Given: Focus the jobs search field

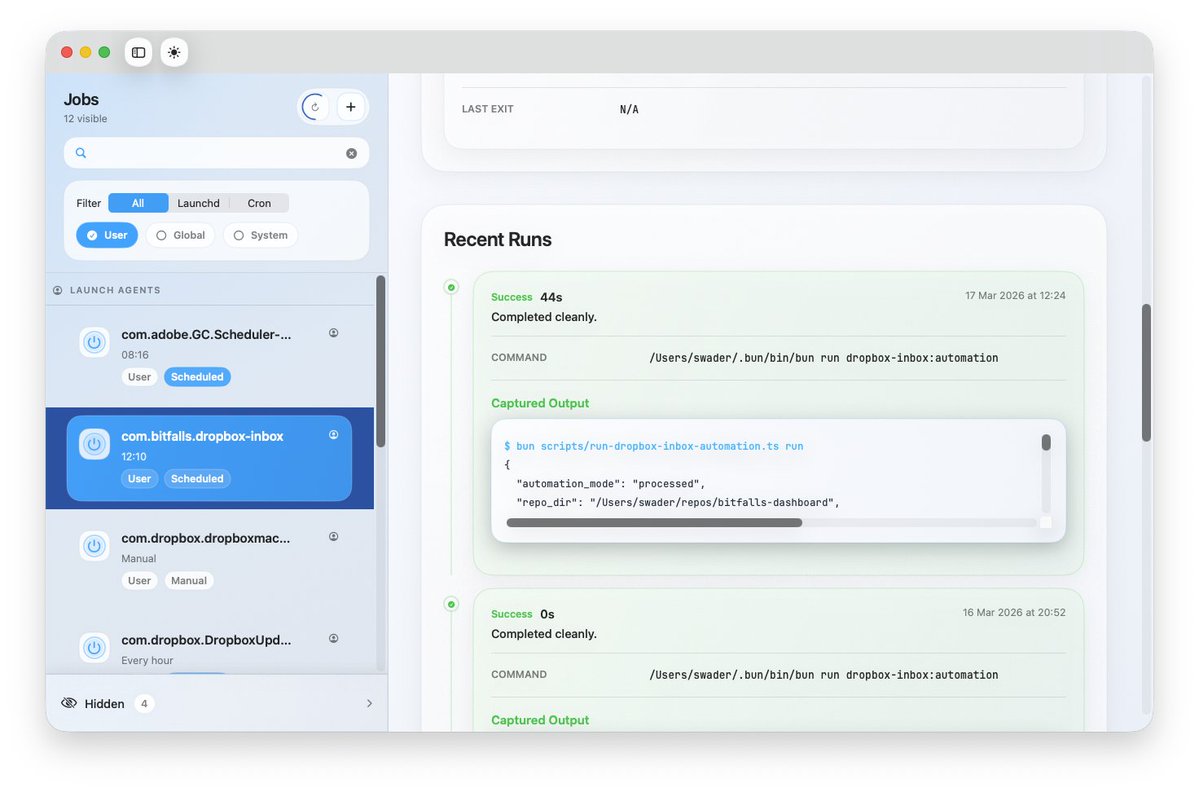Looking at the screenshot, I should pyautogui.click(x=216, y=153).
